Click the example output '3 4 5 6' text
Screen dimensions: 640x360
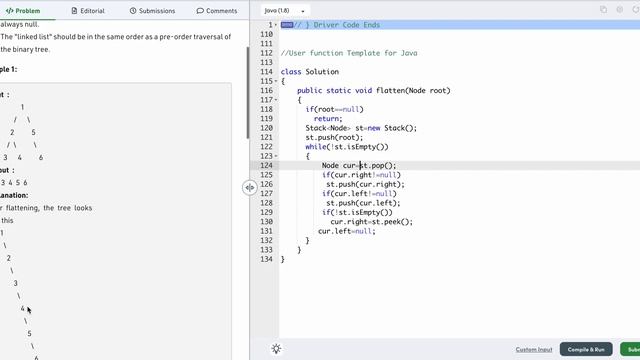14,183
